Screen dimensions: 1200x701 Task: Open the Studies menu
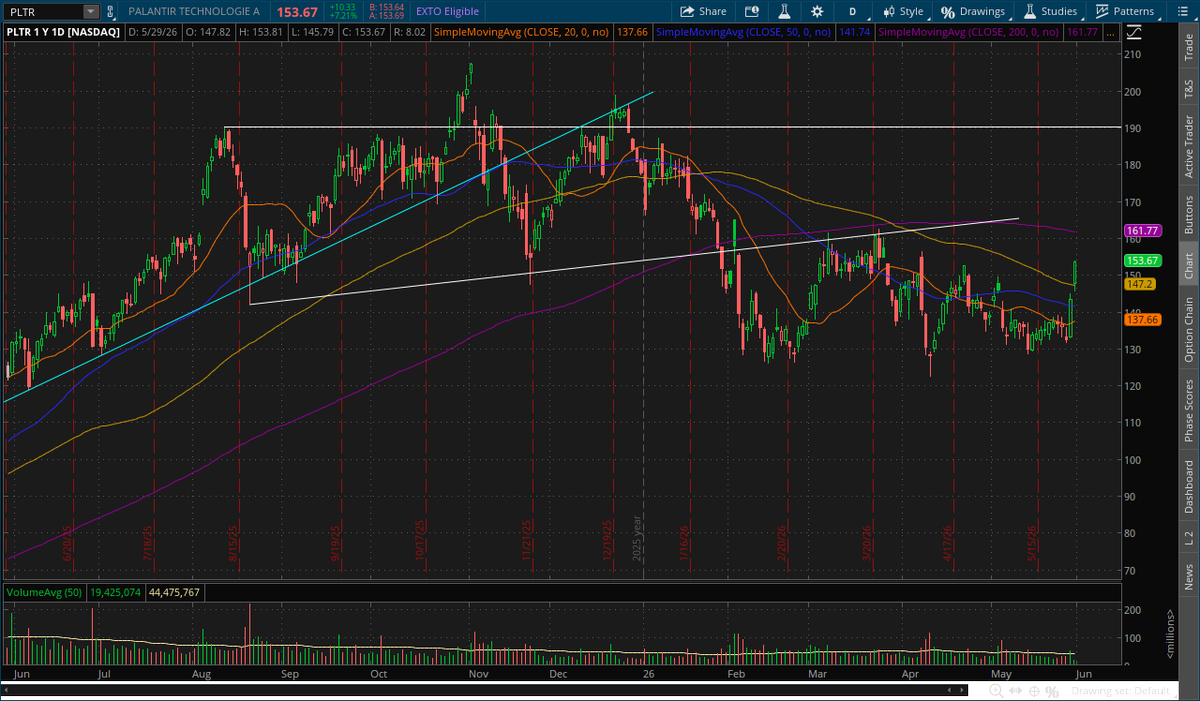[x=1050, y=11]
